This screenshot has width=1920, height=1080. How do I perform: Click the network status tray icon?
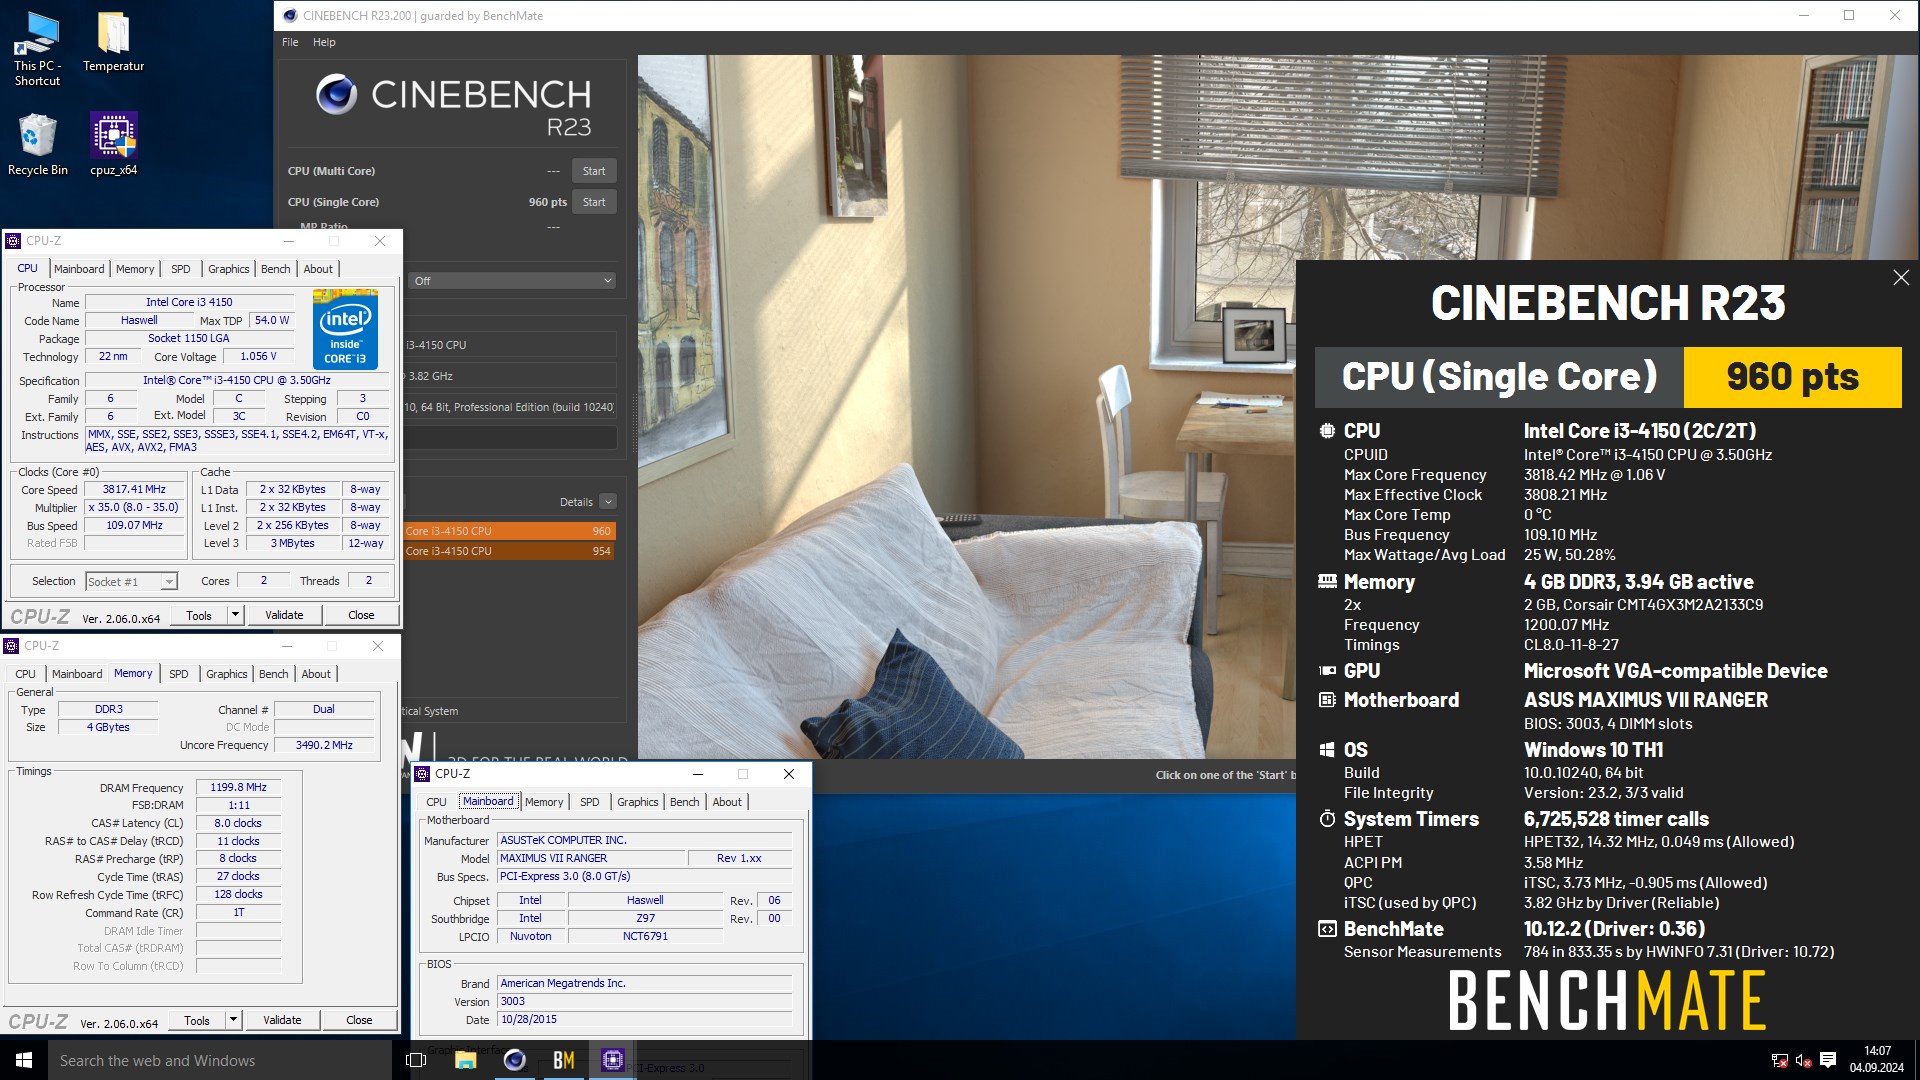tap(1780, 1060)
